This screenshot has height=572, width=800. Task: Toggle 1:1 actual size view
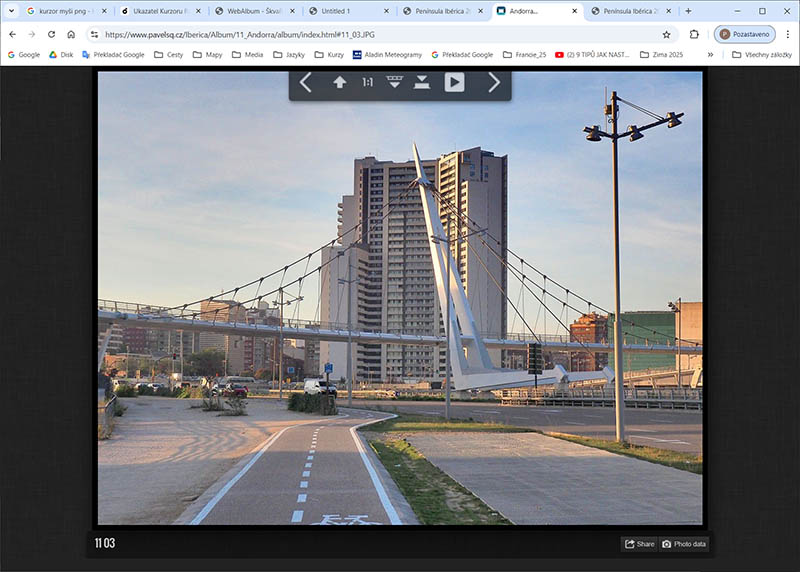click(x=368, y=83)
